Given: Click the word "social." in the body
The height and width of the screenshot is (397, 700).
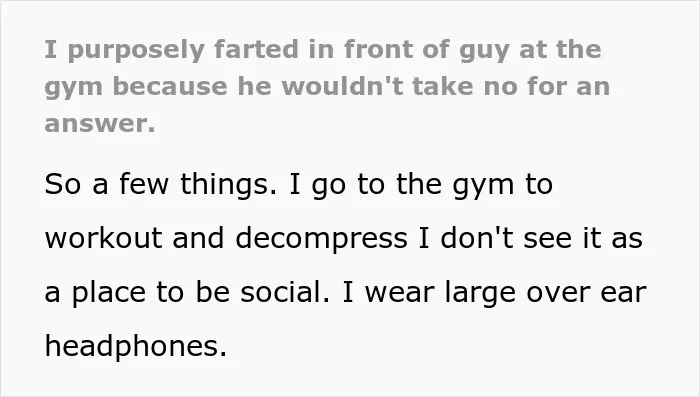Looking at the screenshot, I should point(285,292).
